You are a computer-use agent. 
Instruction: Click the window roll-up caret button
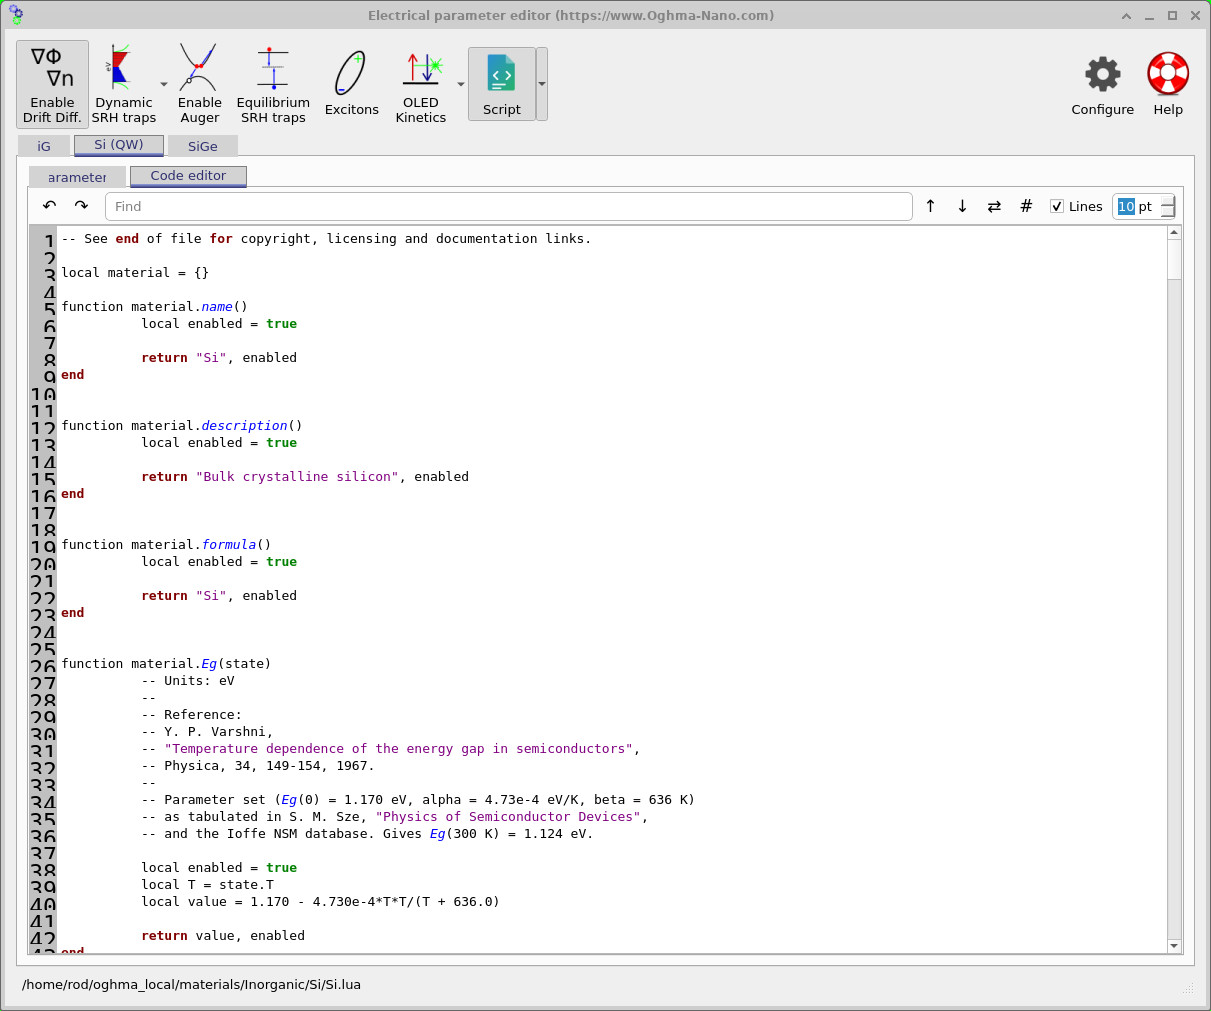coord(1127,15)
